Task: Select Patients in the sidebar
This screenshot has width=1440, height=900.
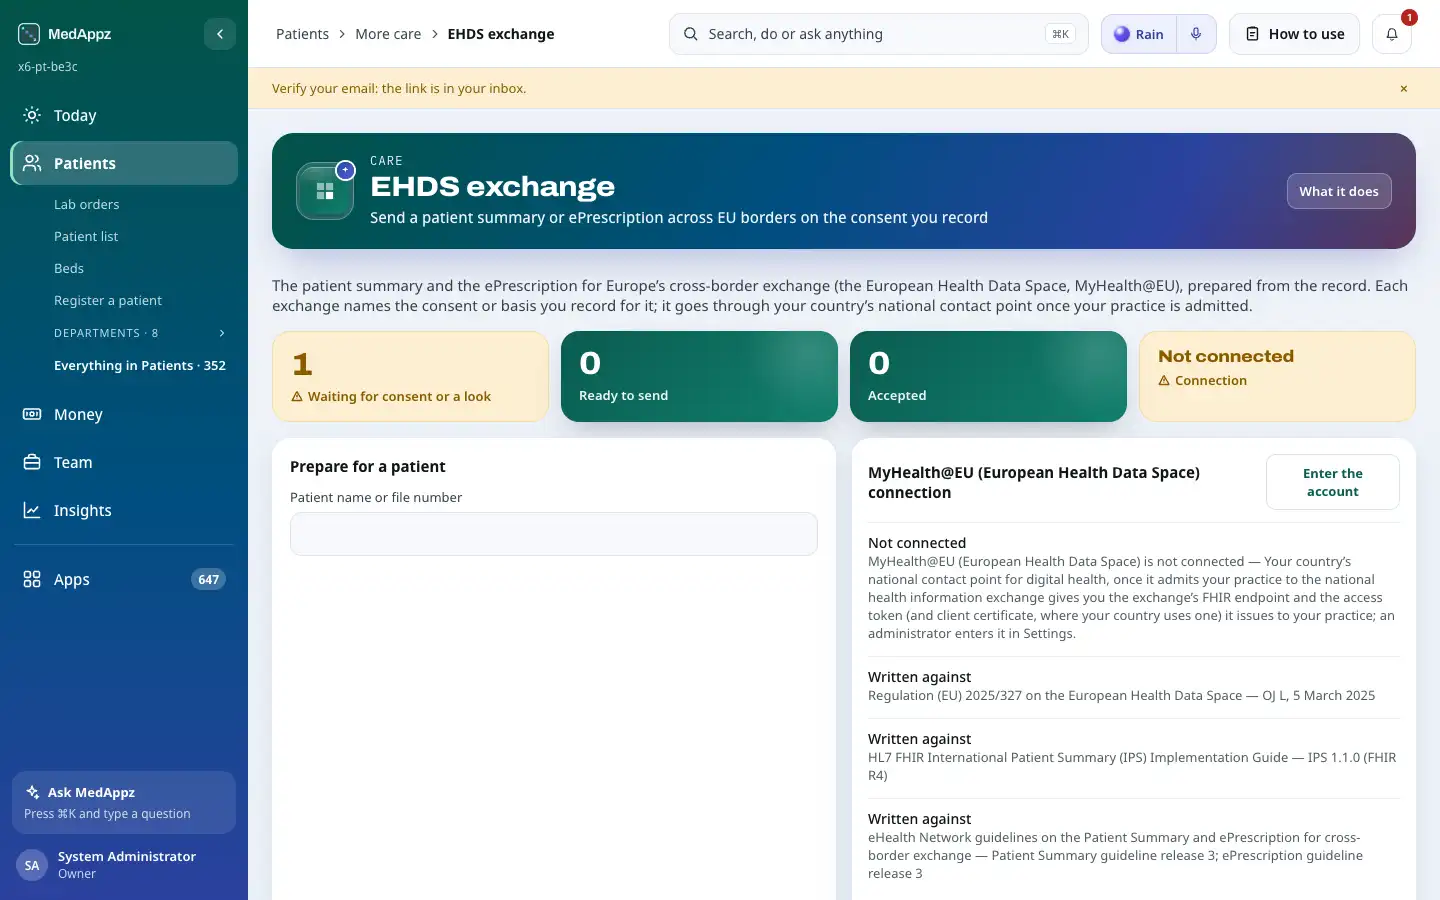Action: point(124,163)
